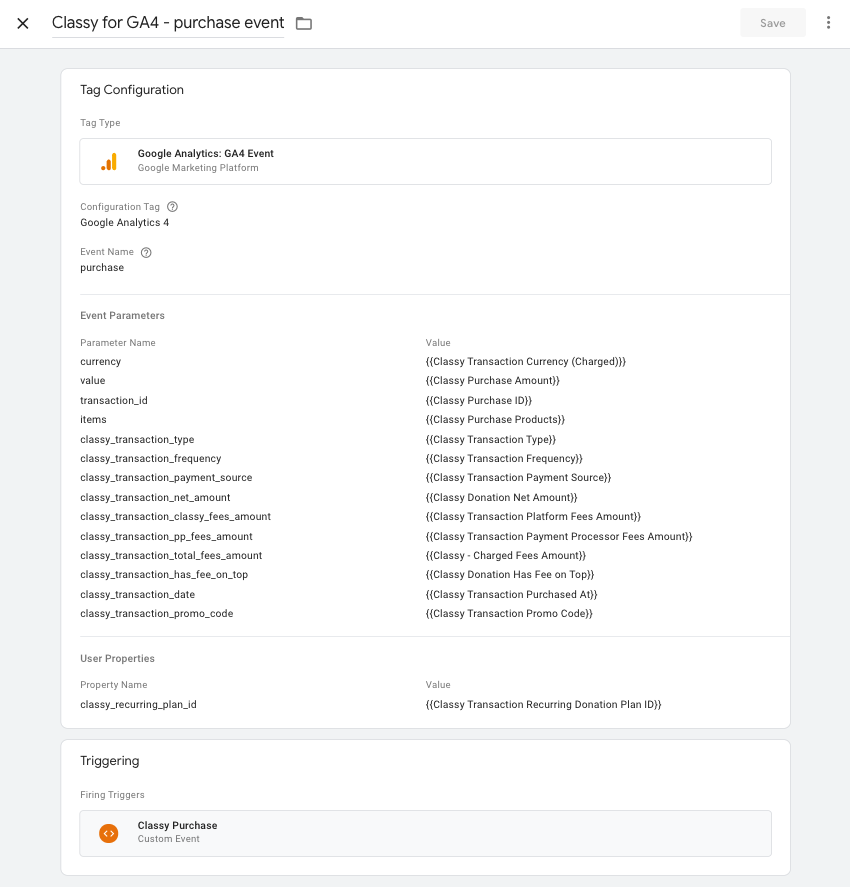
Task: Click the Google Analytics bar chart icon
Action: (109, 161)
